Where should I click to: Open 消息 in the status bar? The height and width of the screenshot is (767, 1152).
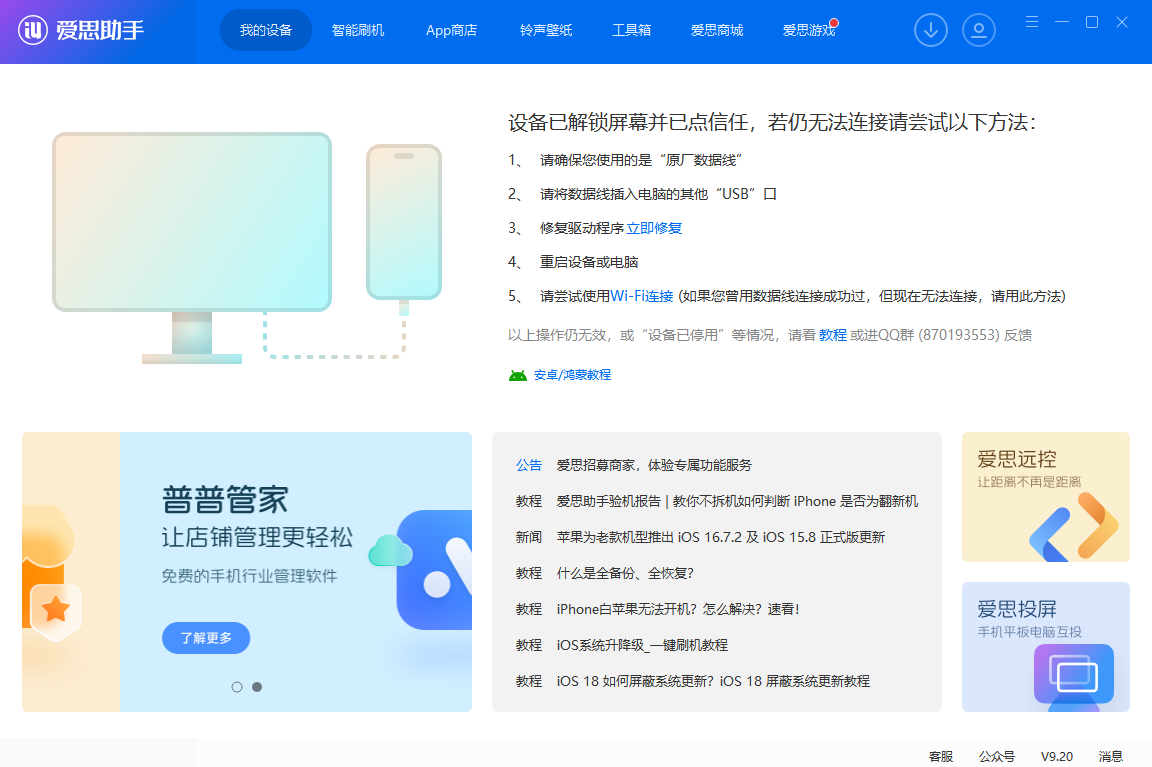[x=1110, y=756]
